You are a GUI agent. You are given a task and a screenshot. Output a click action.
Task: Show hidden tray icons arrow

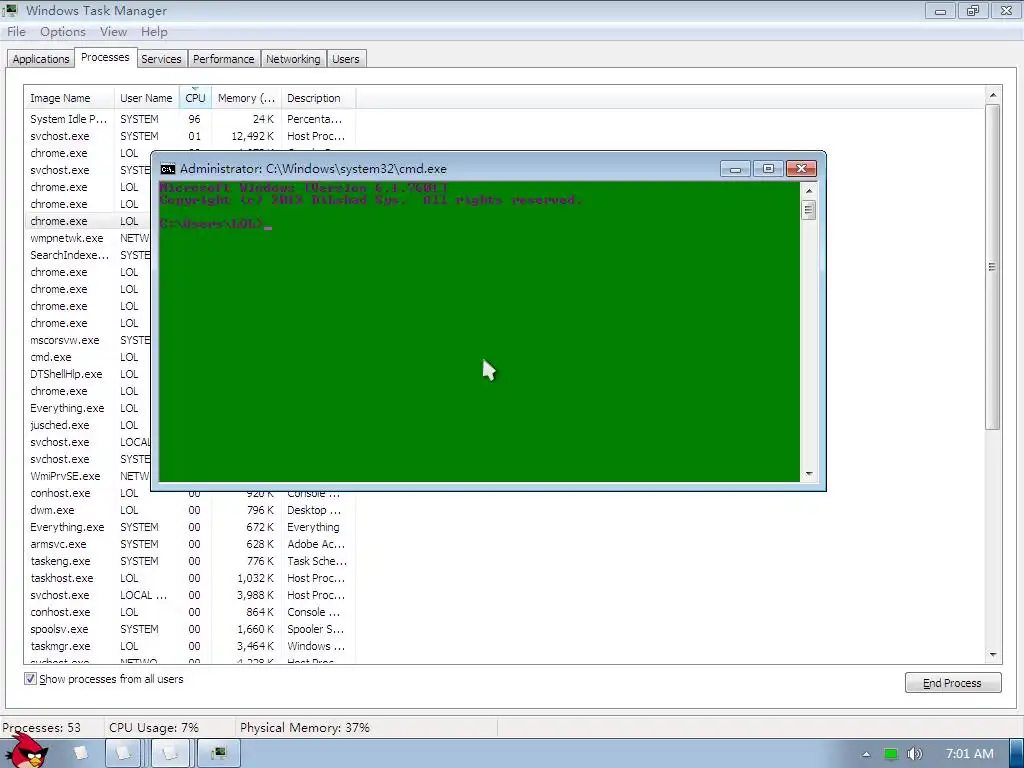pyautogui.click(x=866, y=754)
